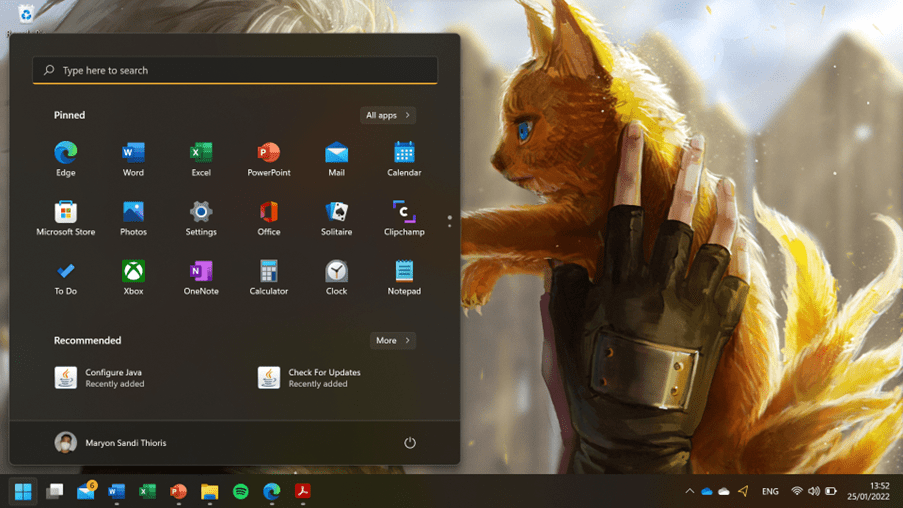Click the white cloud tray icon

pyautogui.click(x=724, y=491)
